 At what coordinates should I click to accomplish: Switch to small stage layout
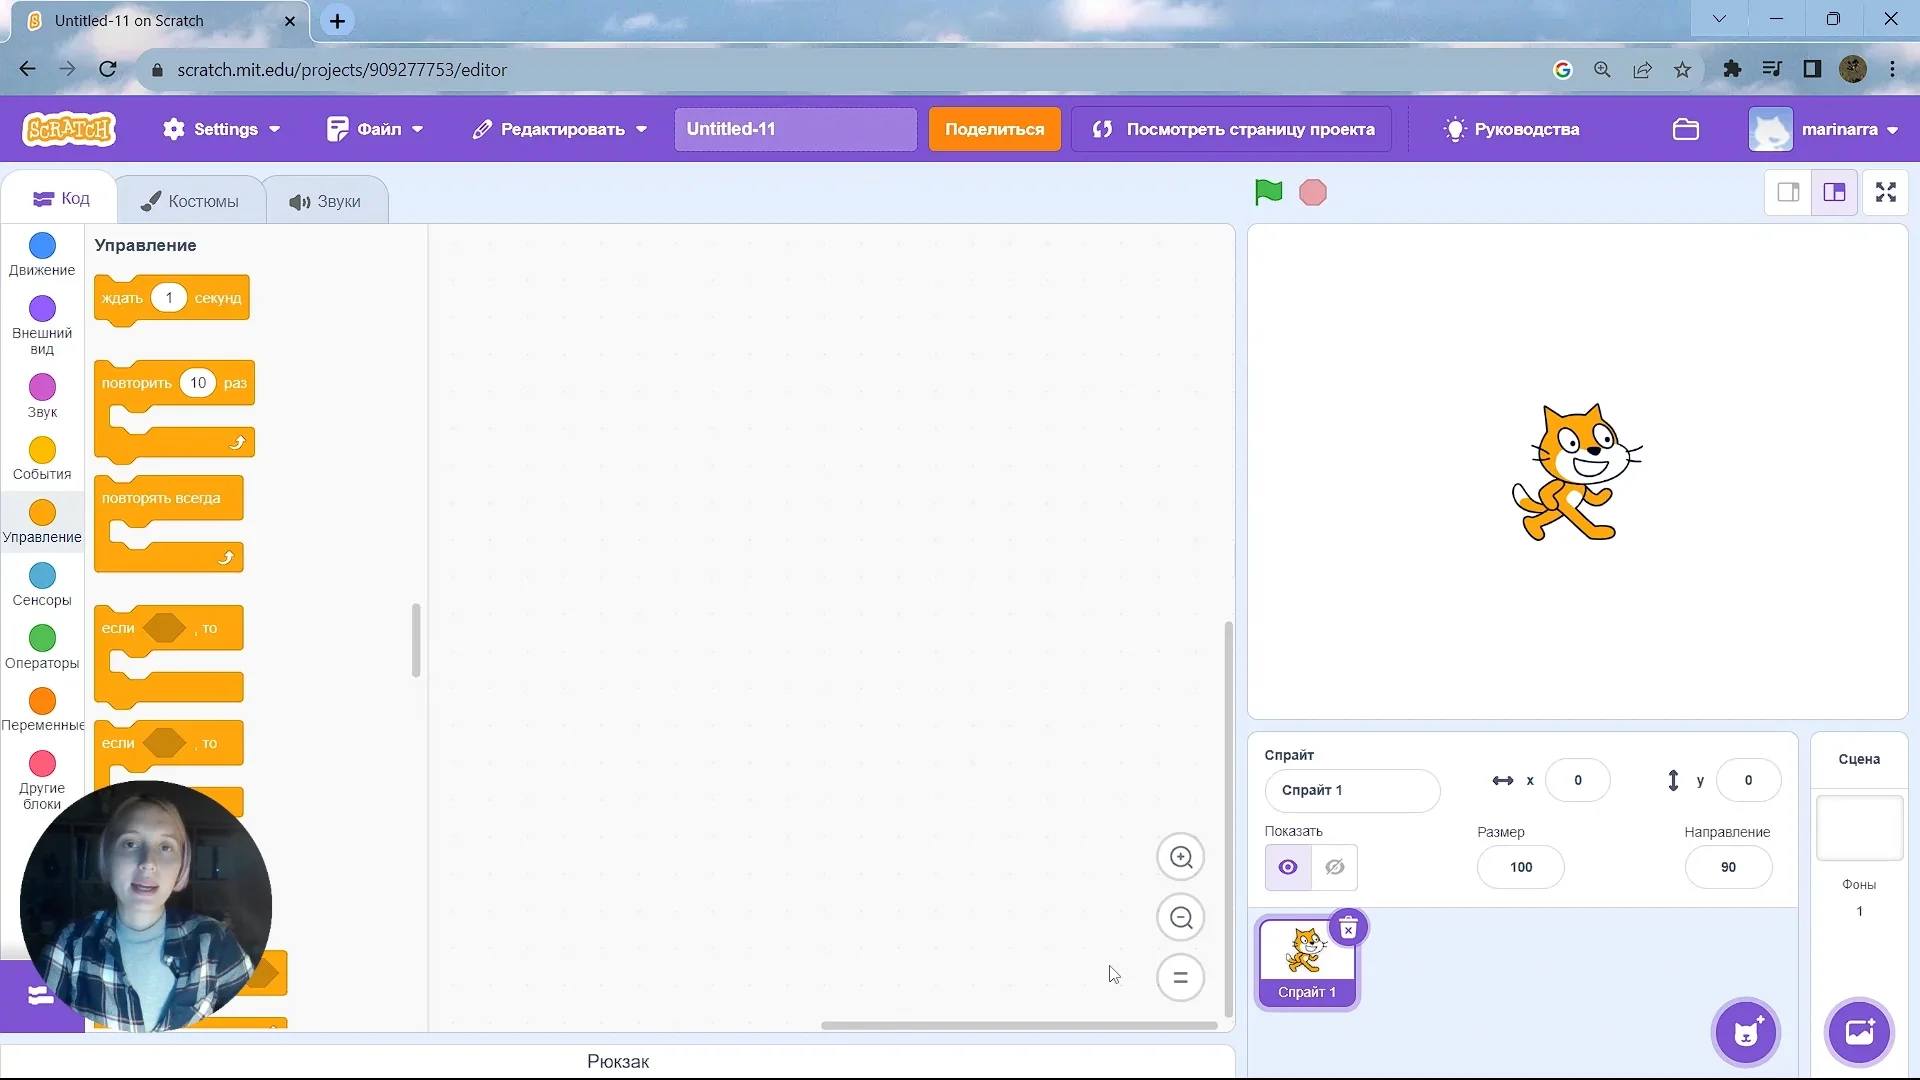(1788, 192)
